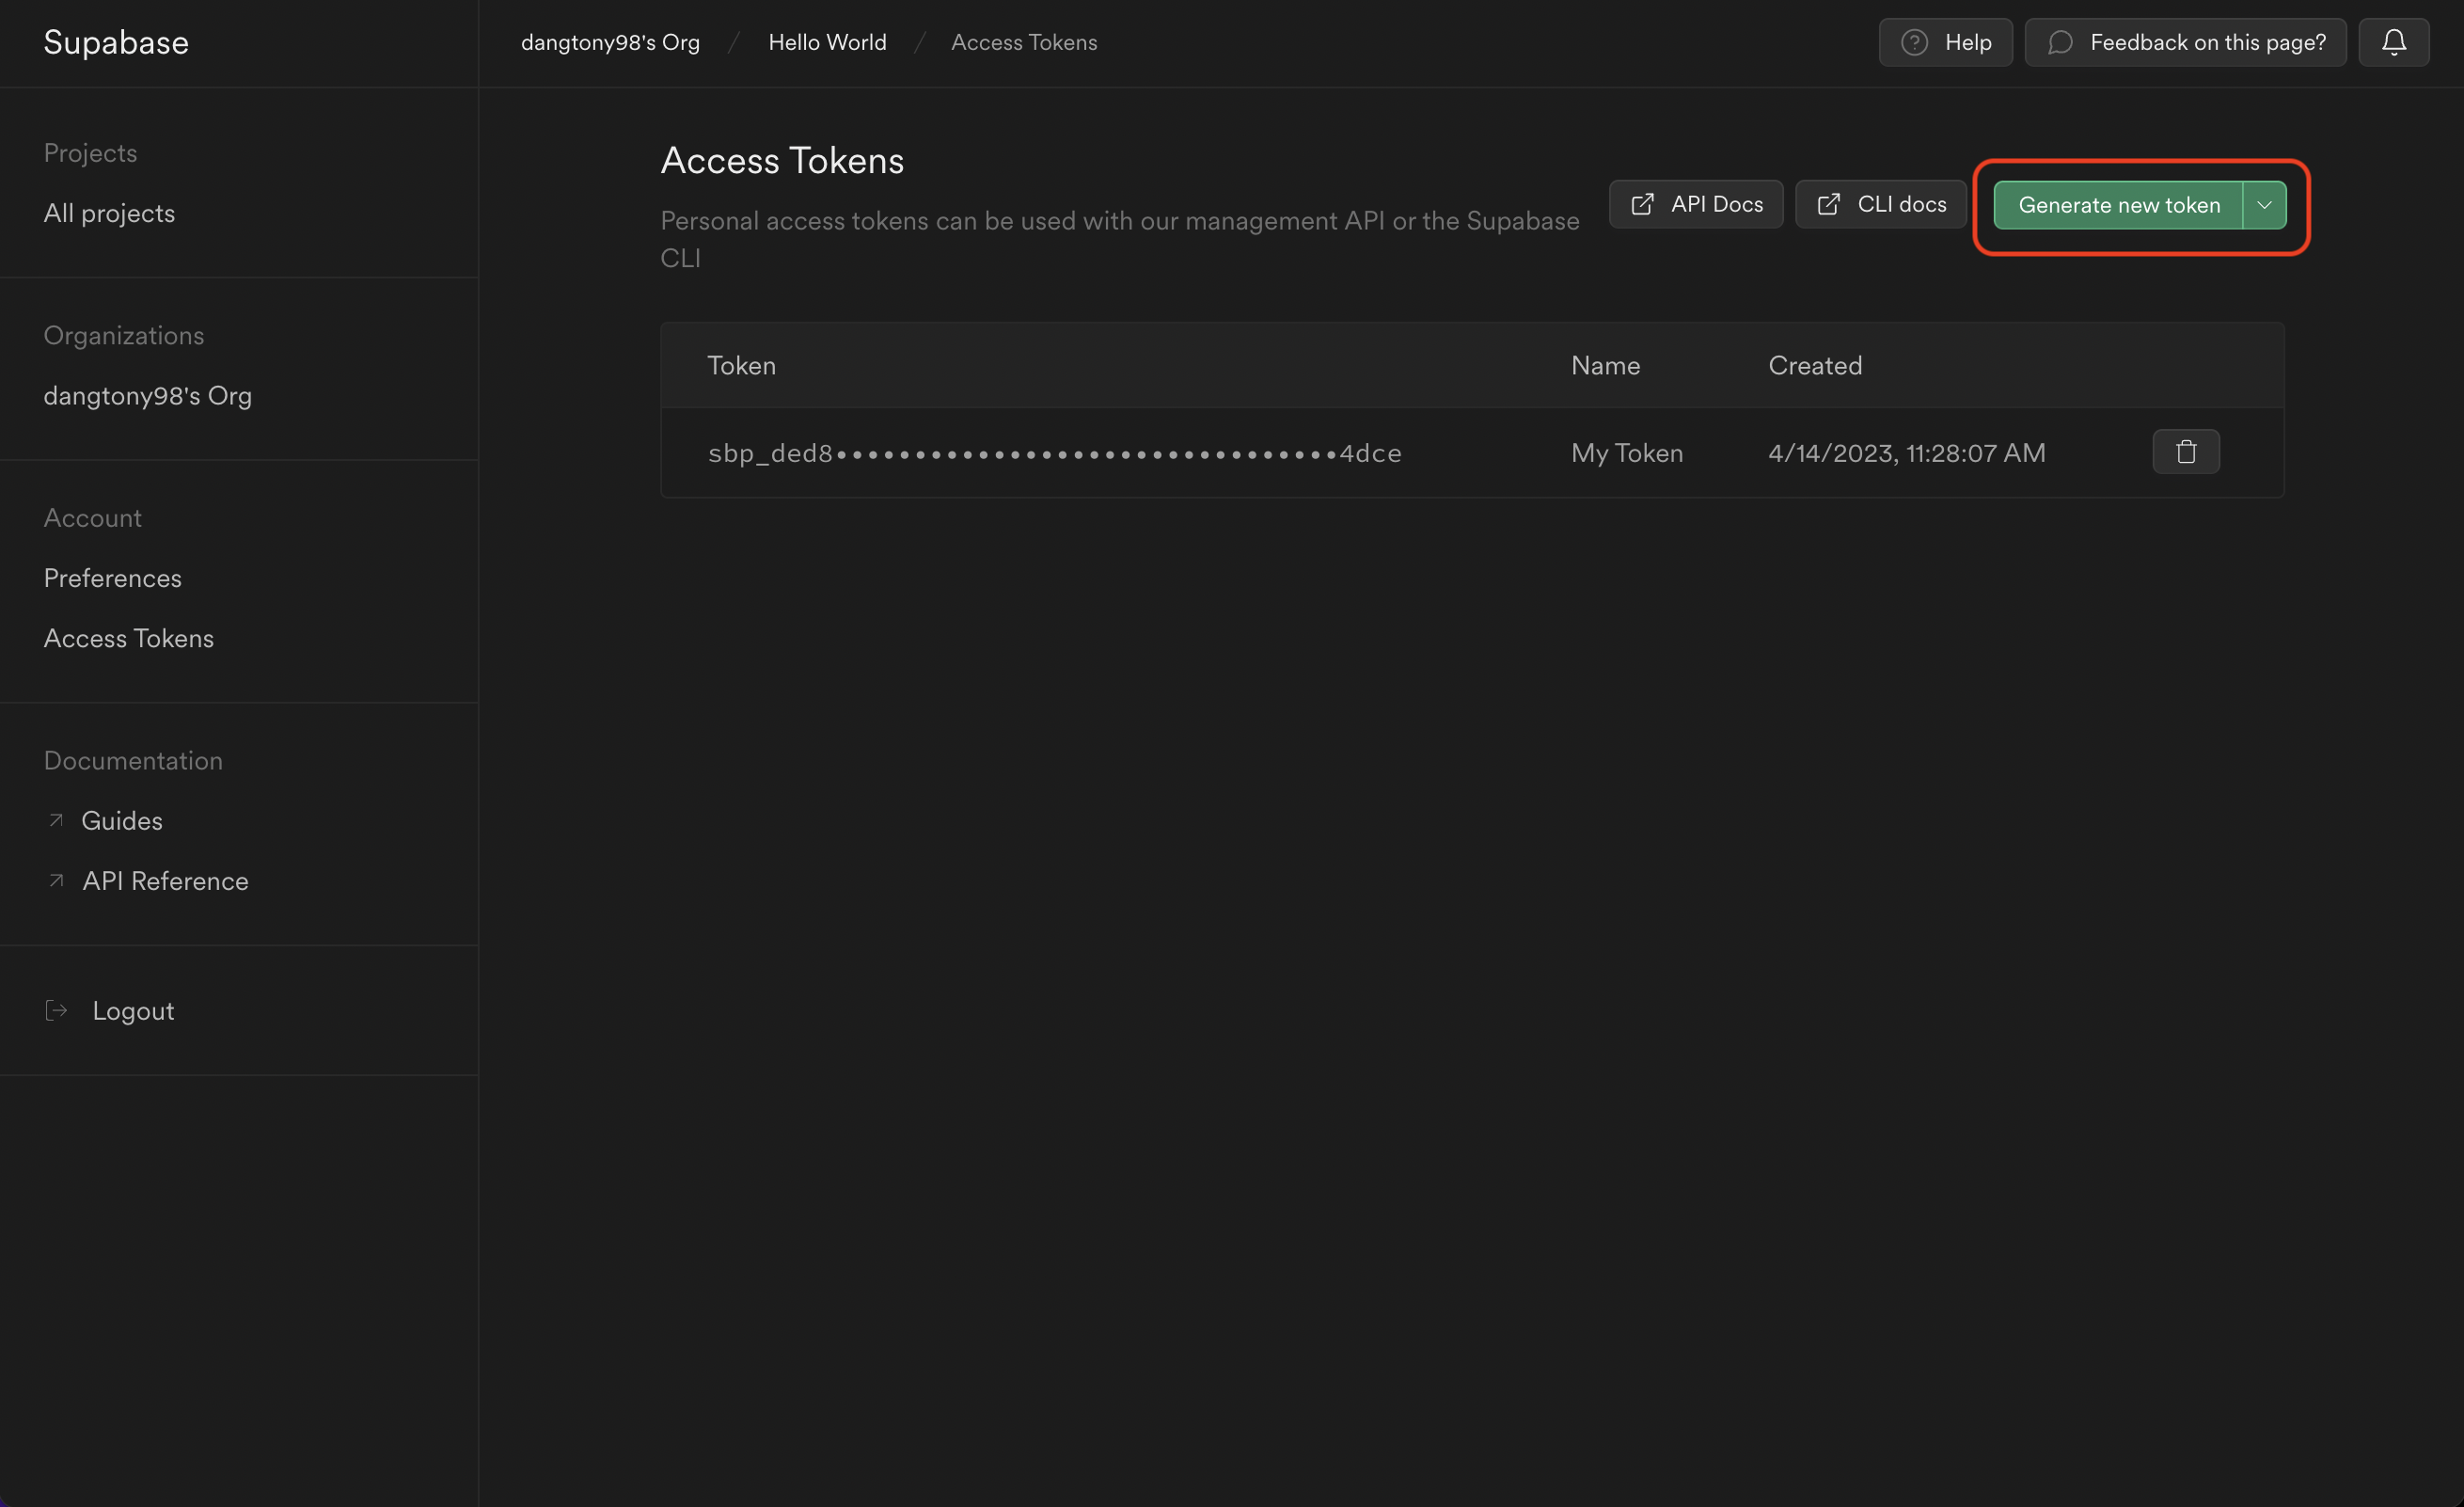View All projects in sidebar
The height and width of the screenshot is (1507, 2464).
pos(109,212)
